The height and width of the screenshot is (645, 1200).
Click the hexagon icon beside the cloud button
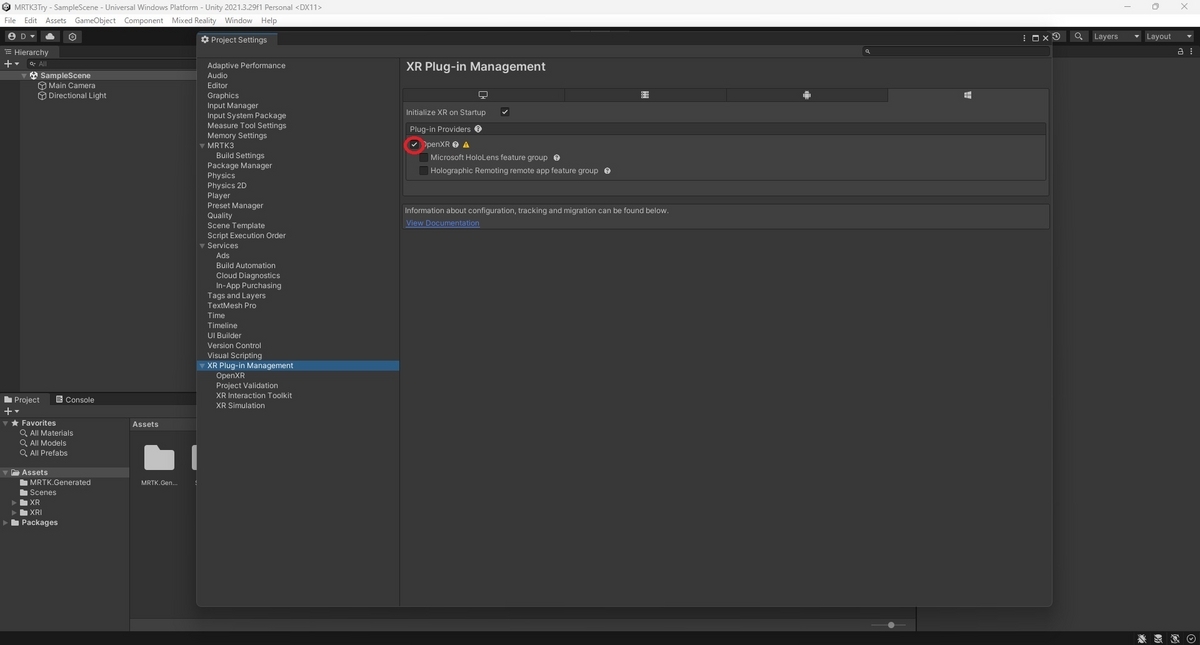72,36
